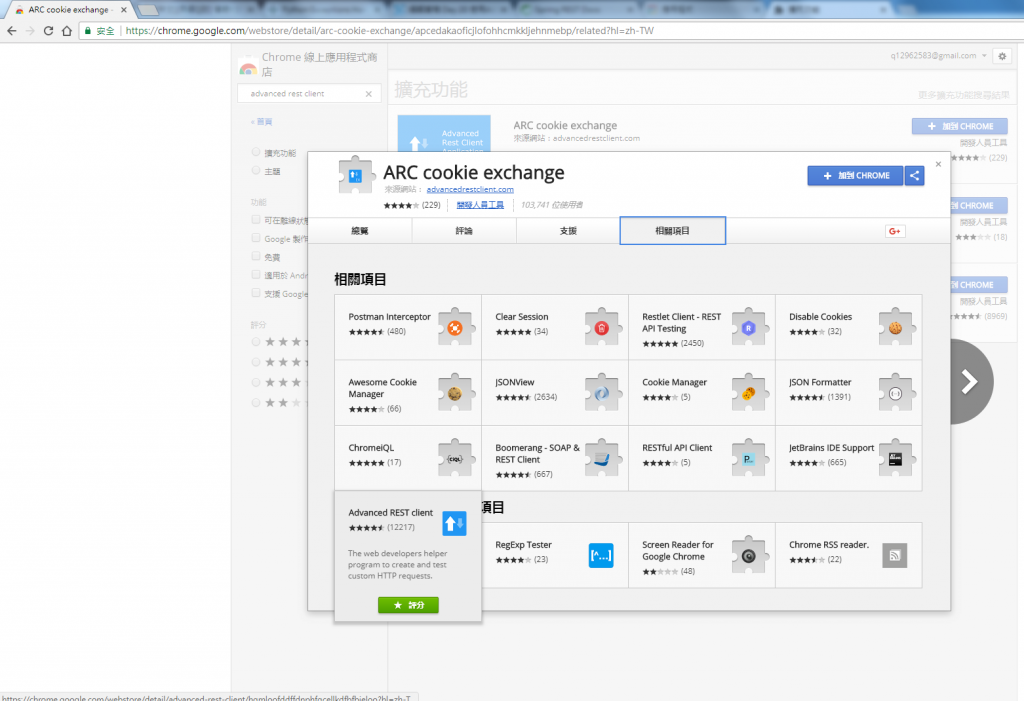
Task: Click the ChromeiQL extension icon
Action: pyautogui.click(x=455, y=458)
